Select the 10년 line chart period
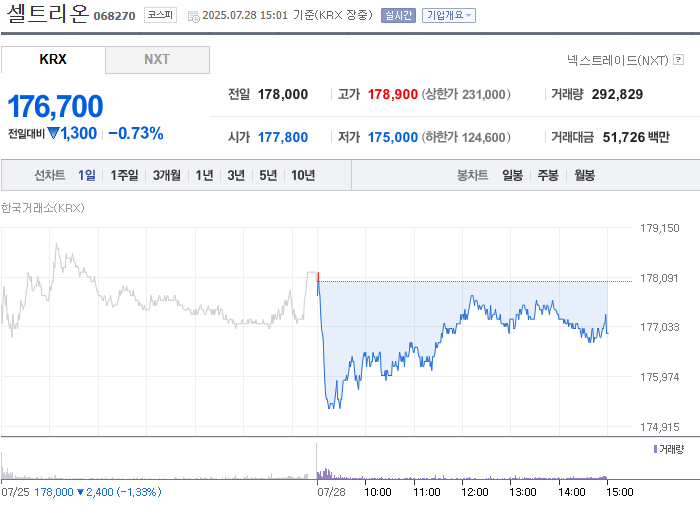The width and height of the screenshot is (700, 505). 303,175
